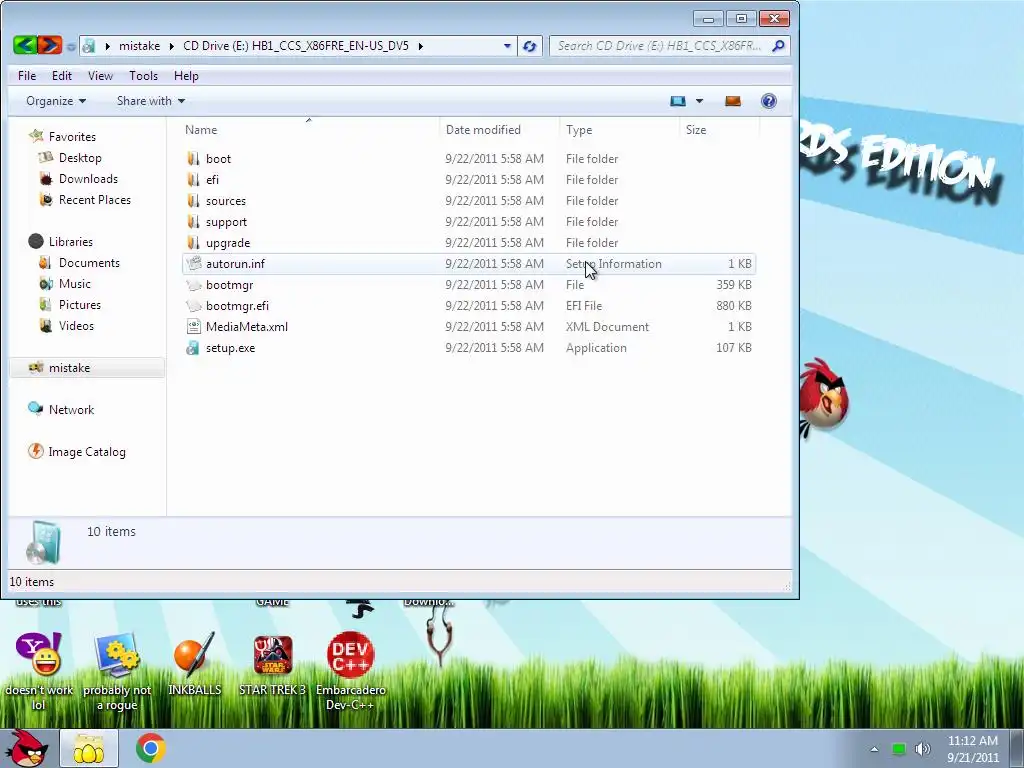Open the address bar history dropdown

tap(507, 46)
